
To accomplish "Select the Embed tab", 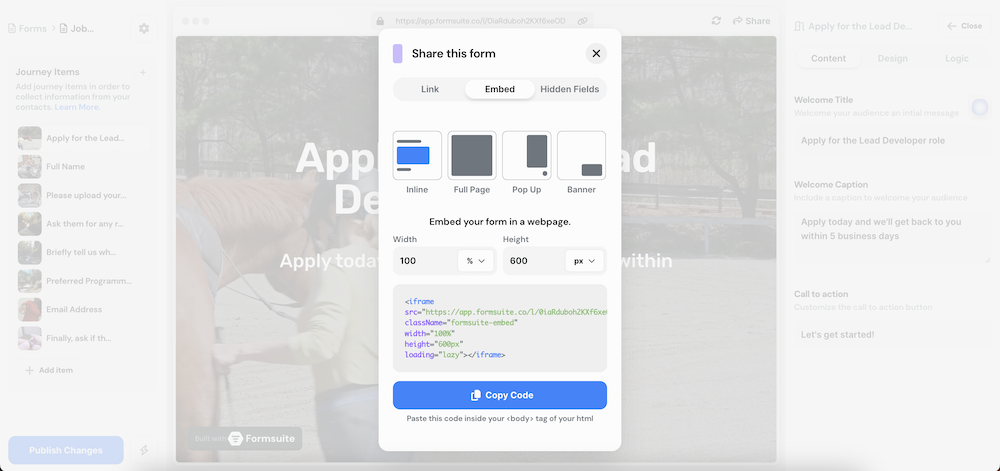I will (x=500, y=89).
